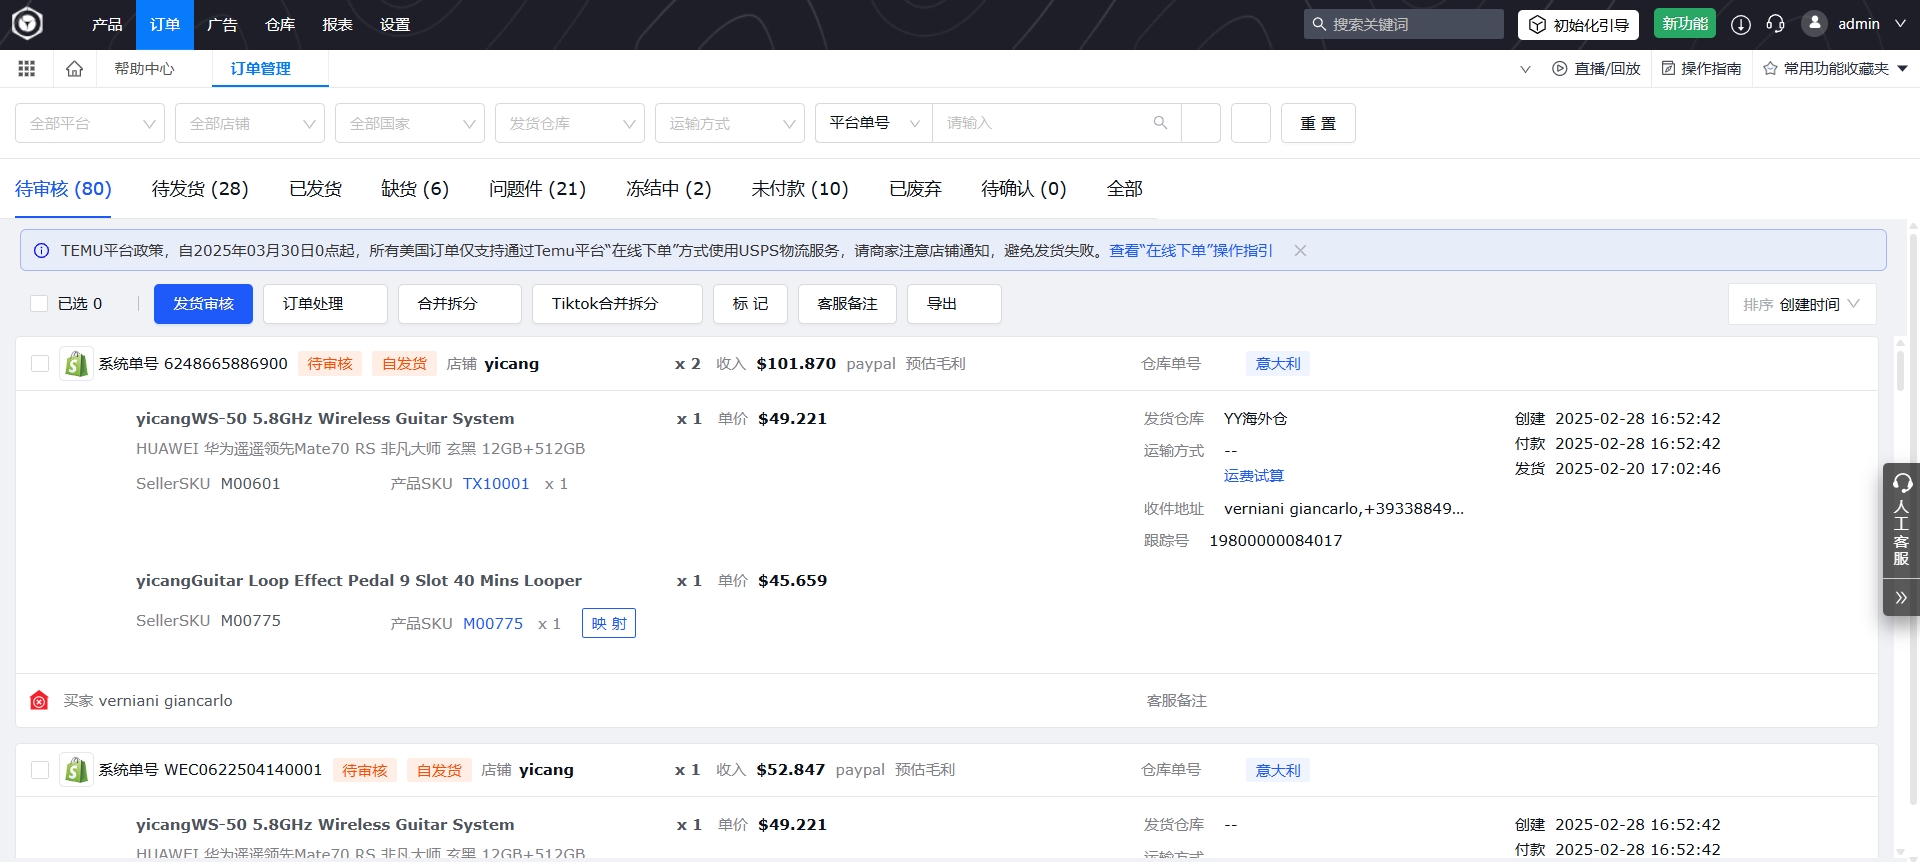The width and height of the screenshot is (1920, 862).
Task: Switch to 冻结中 (2) tab
Action: click(668, 188)
